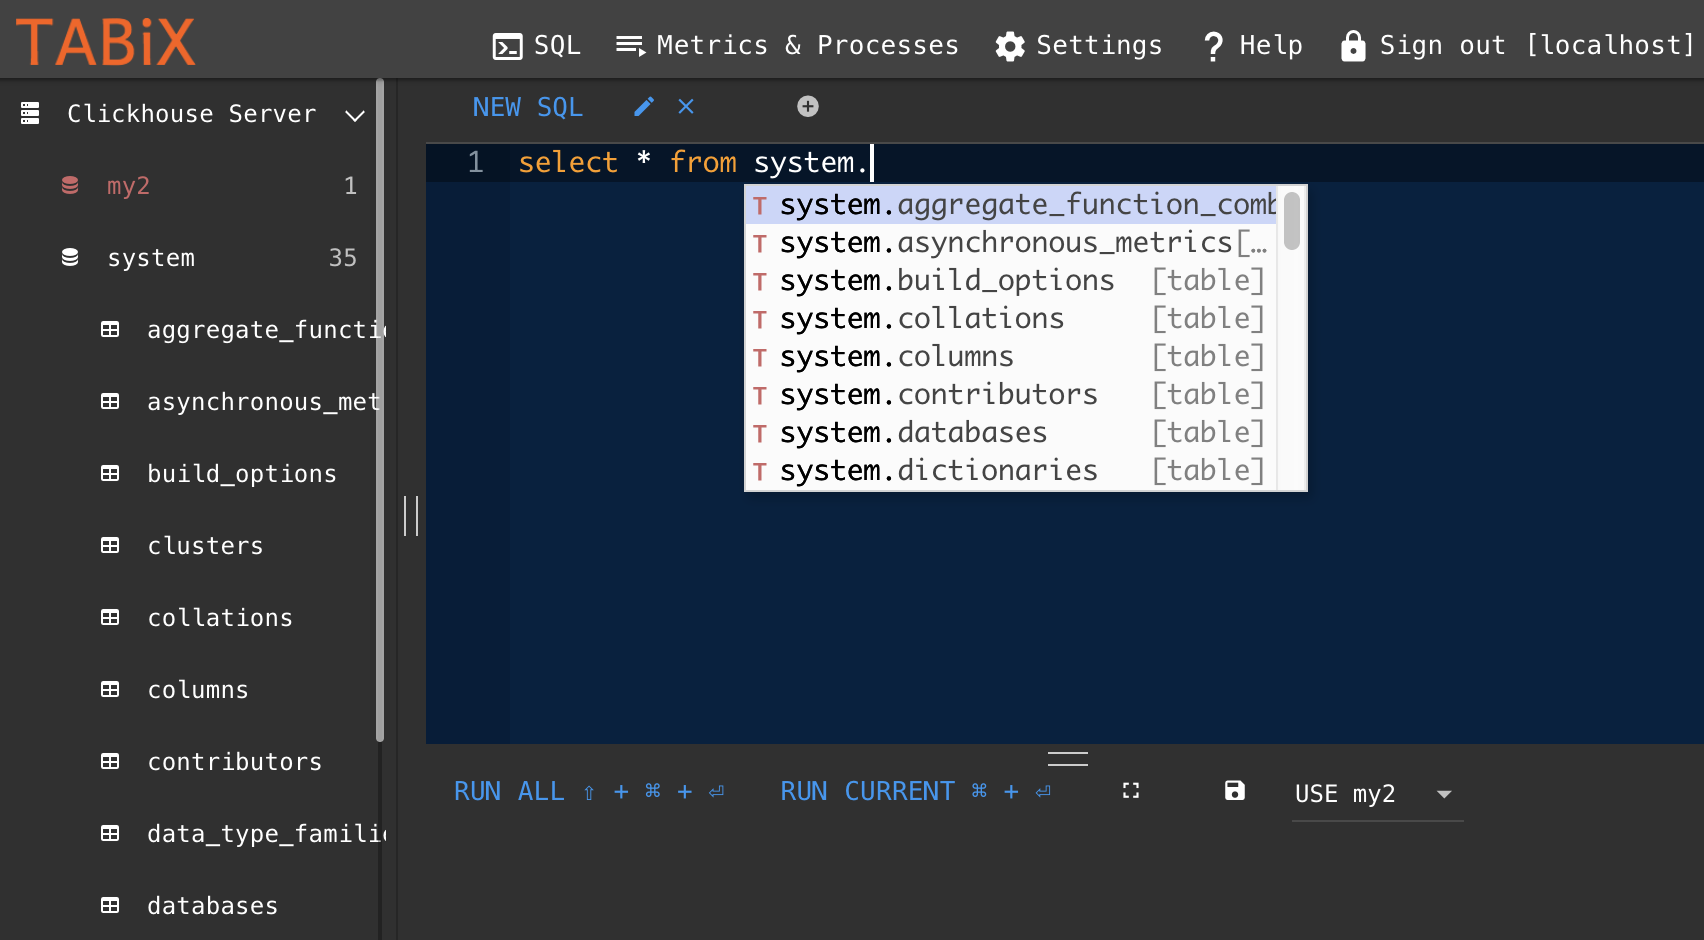Click the sidebar splitter handle

click(x=411, y=516)
